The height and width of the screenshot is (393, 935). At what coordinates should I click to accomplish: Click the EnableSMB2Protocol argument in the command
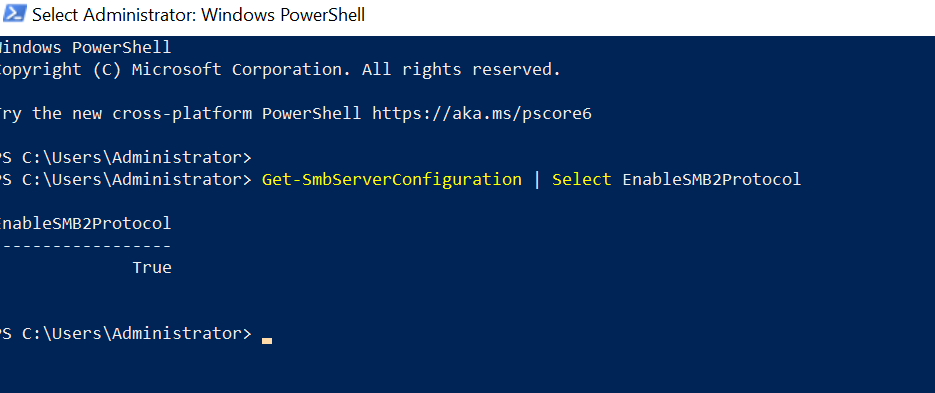(712, 180)
